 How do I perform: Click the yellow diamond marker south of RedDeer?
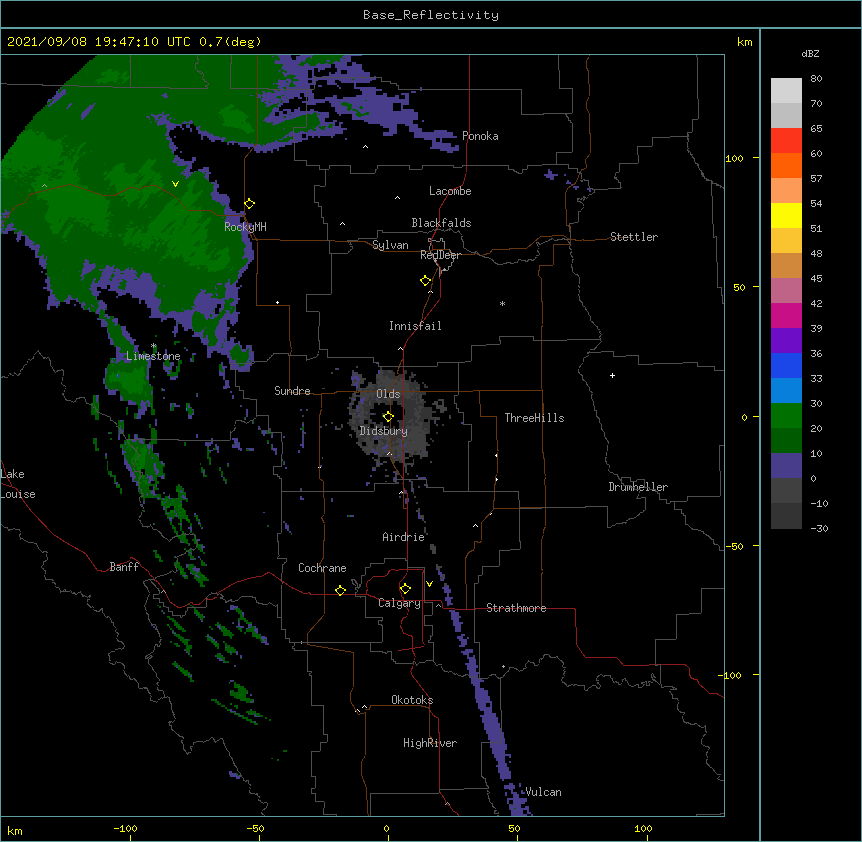pos(426,281)
